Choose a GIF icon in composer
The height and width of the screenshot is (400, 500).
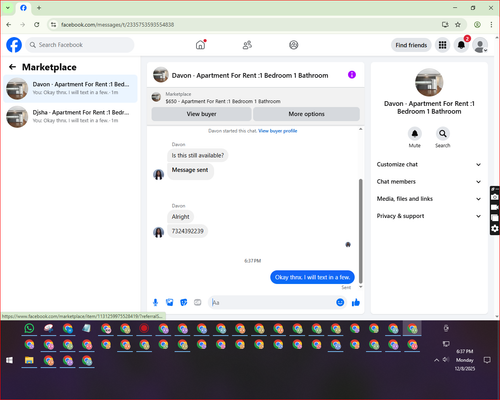(x=198, y=302)
